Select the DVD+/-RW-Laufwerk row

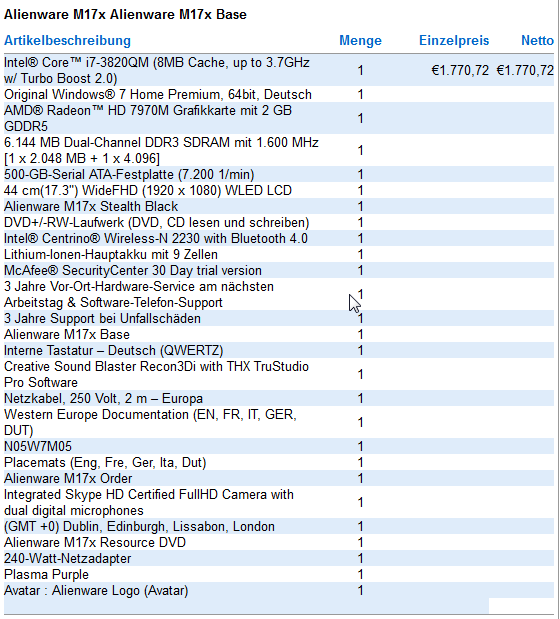click(x=279, y=222)
